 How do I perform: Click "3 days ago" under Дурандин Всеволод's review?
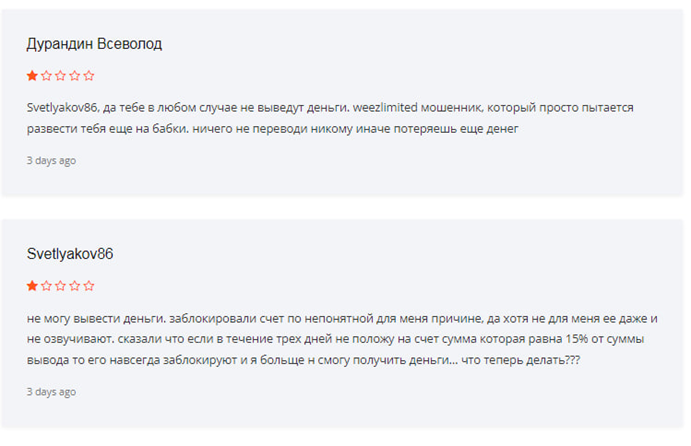point(51,160)
